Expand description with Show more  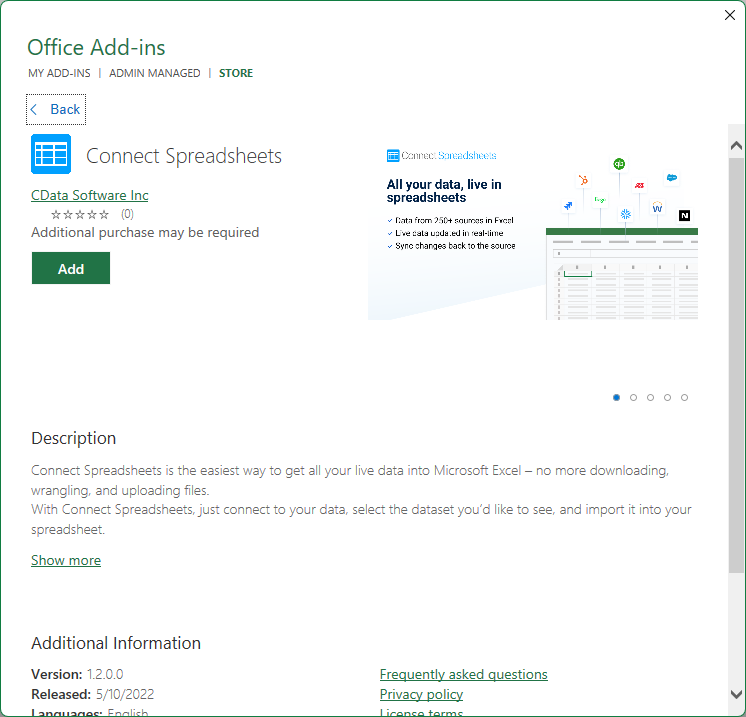[x=66, y=560]
